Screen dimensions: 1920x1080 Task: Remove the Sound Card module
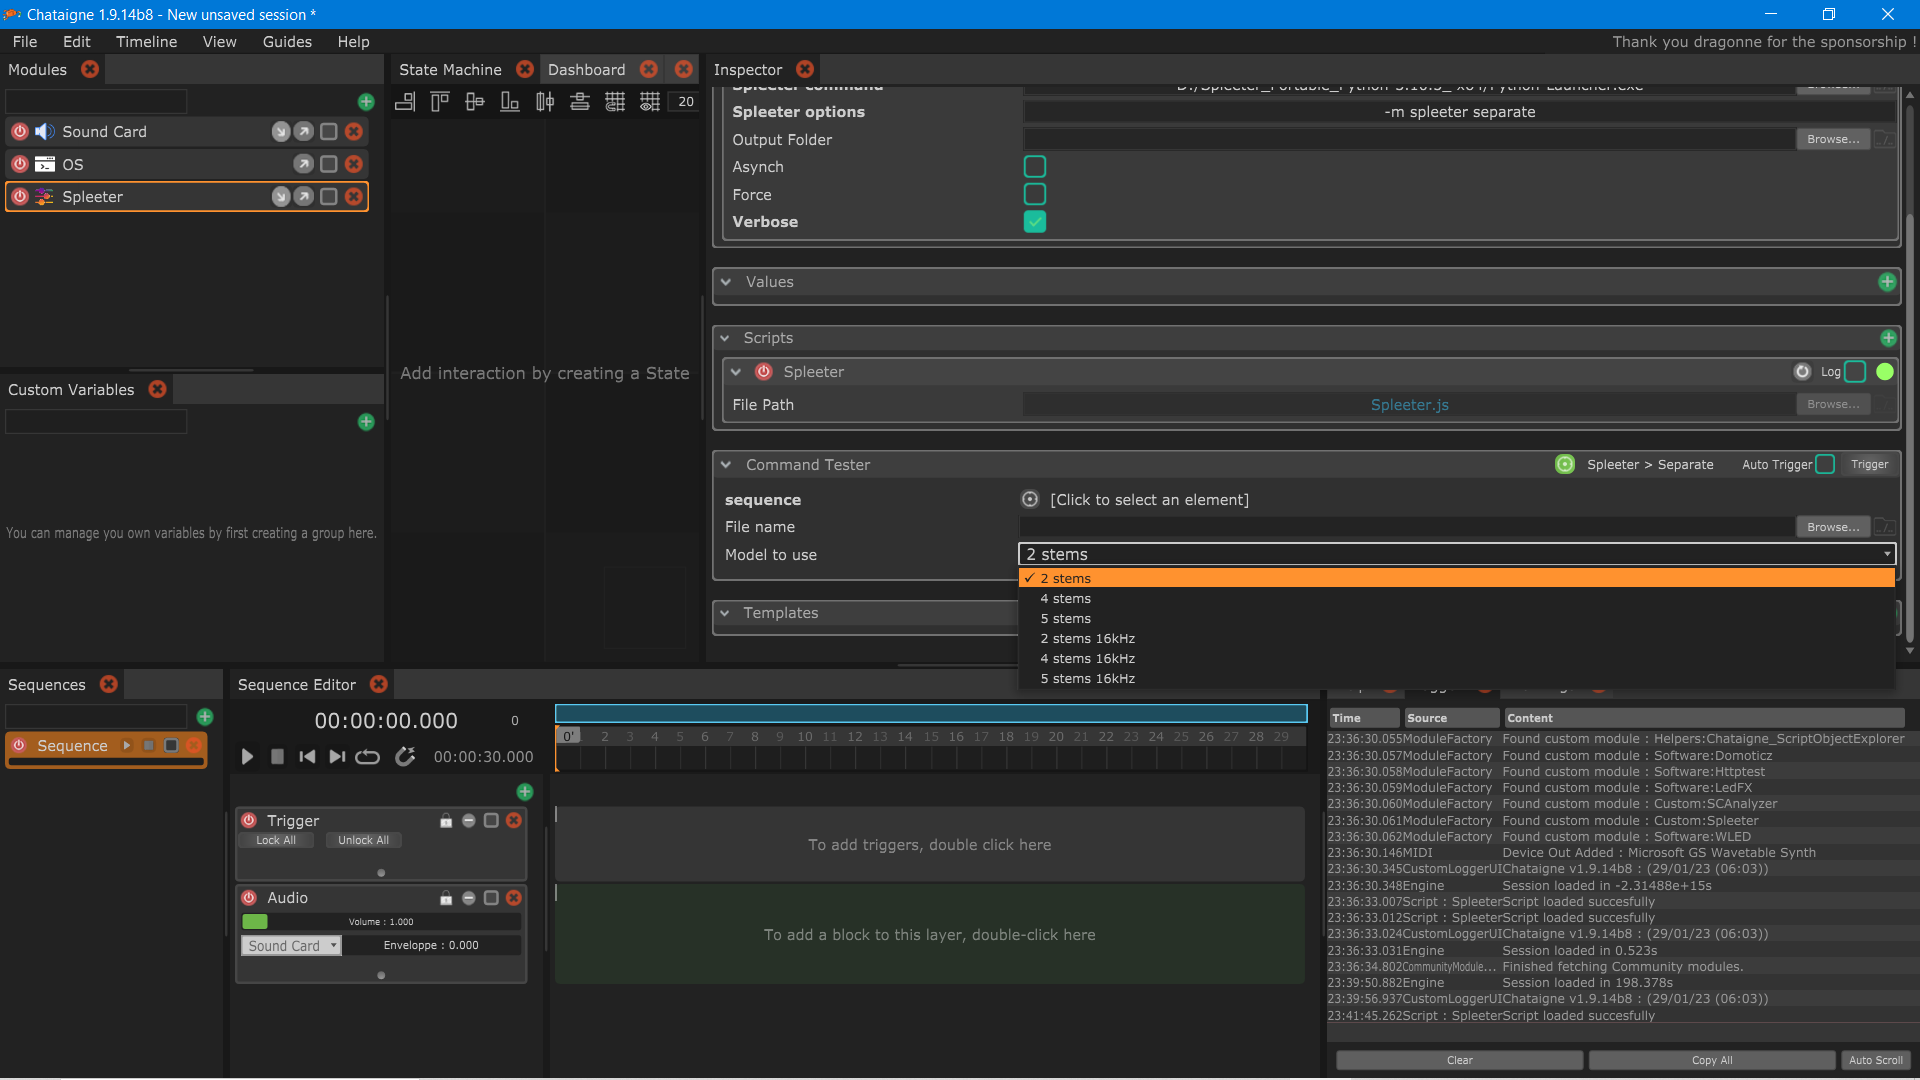coord(354,132)
